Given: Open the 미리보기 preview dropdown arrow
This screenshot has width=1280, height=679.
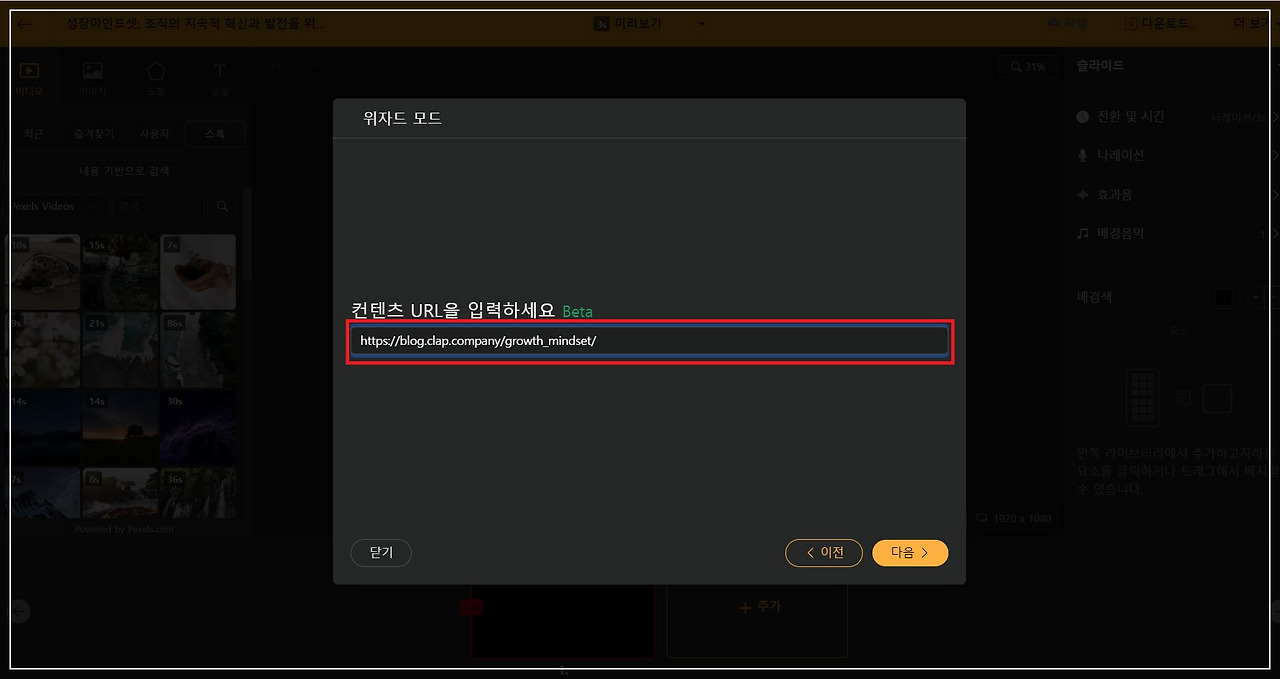Looking at the screenshot, I should click(701, 24).
